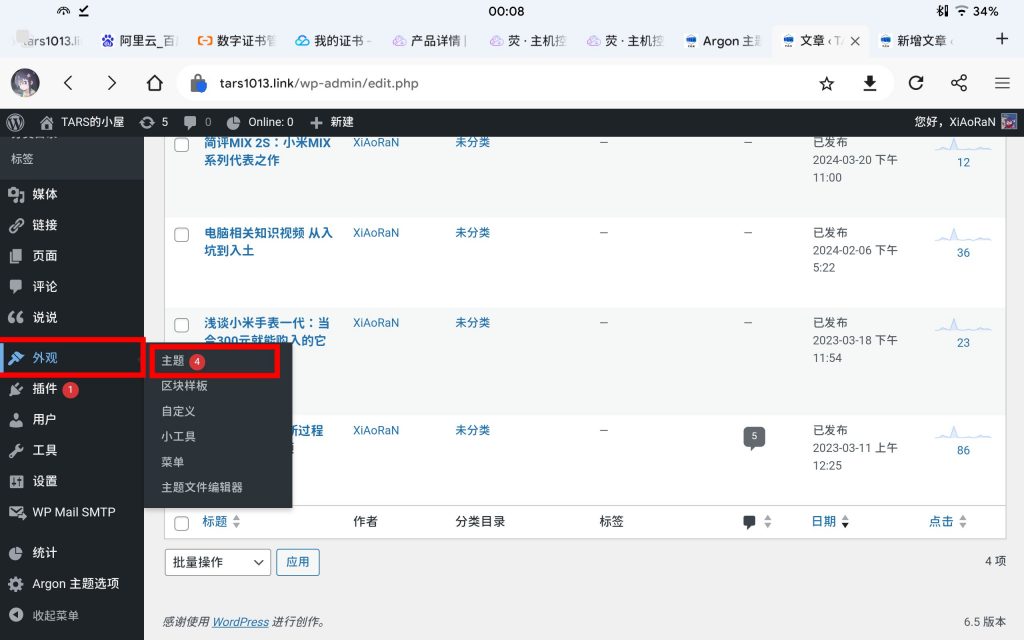Click the WordPress logo in admin bar
Screen dimensions: 1024x640
tap(15, 122)
